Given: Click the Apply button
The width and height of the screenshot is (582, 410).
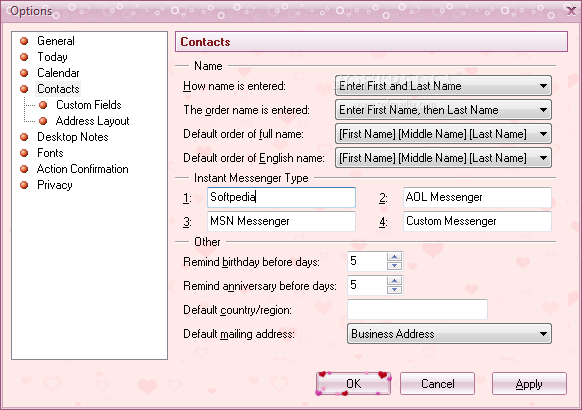Looking at the screenshot, I should coord(529,383).
